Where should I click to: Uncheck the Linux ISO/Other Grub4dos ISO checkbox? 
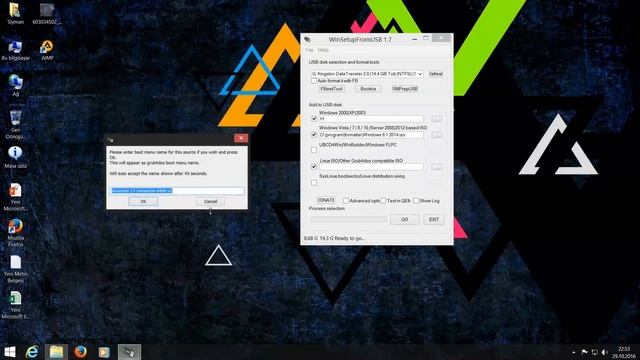coord(314,167)
